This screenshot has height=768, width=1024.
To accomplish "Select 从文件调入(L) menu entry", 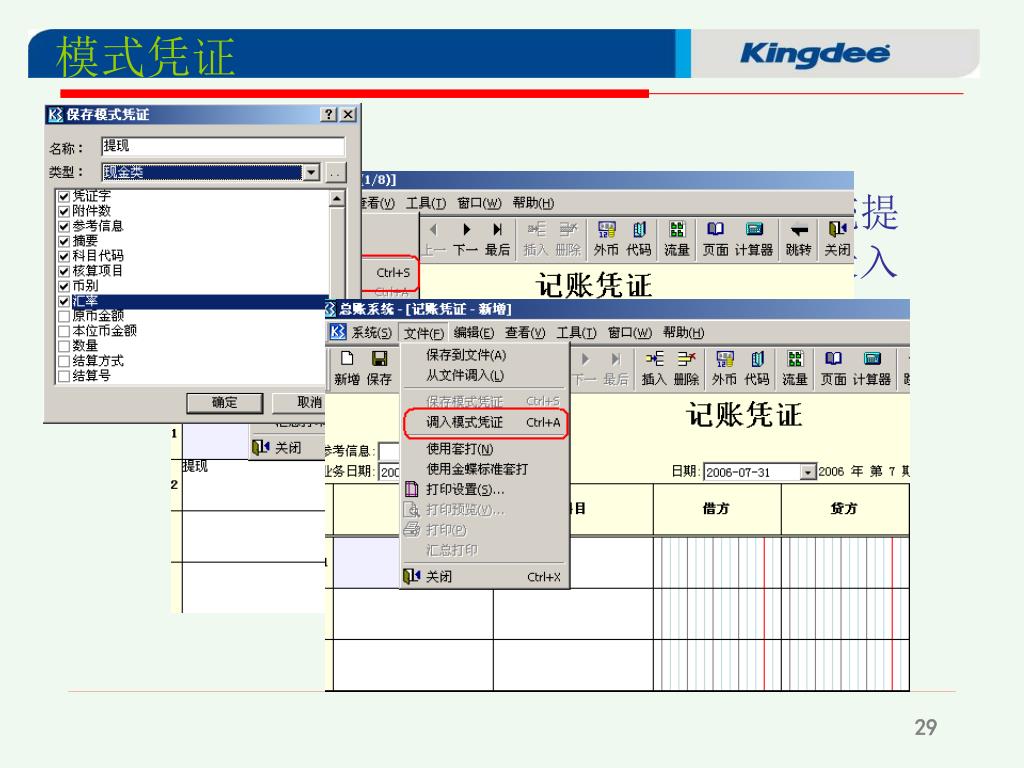I will [484, 376].
